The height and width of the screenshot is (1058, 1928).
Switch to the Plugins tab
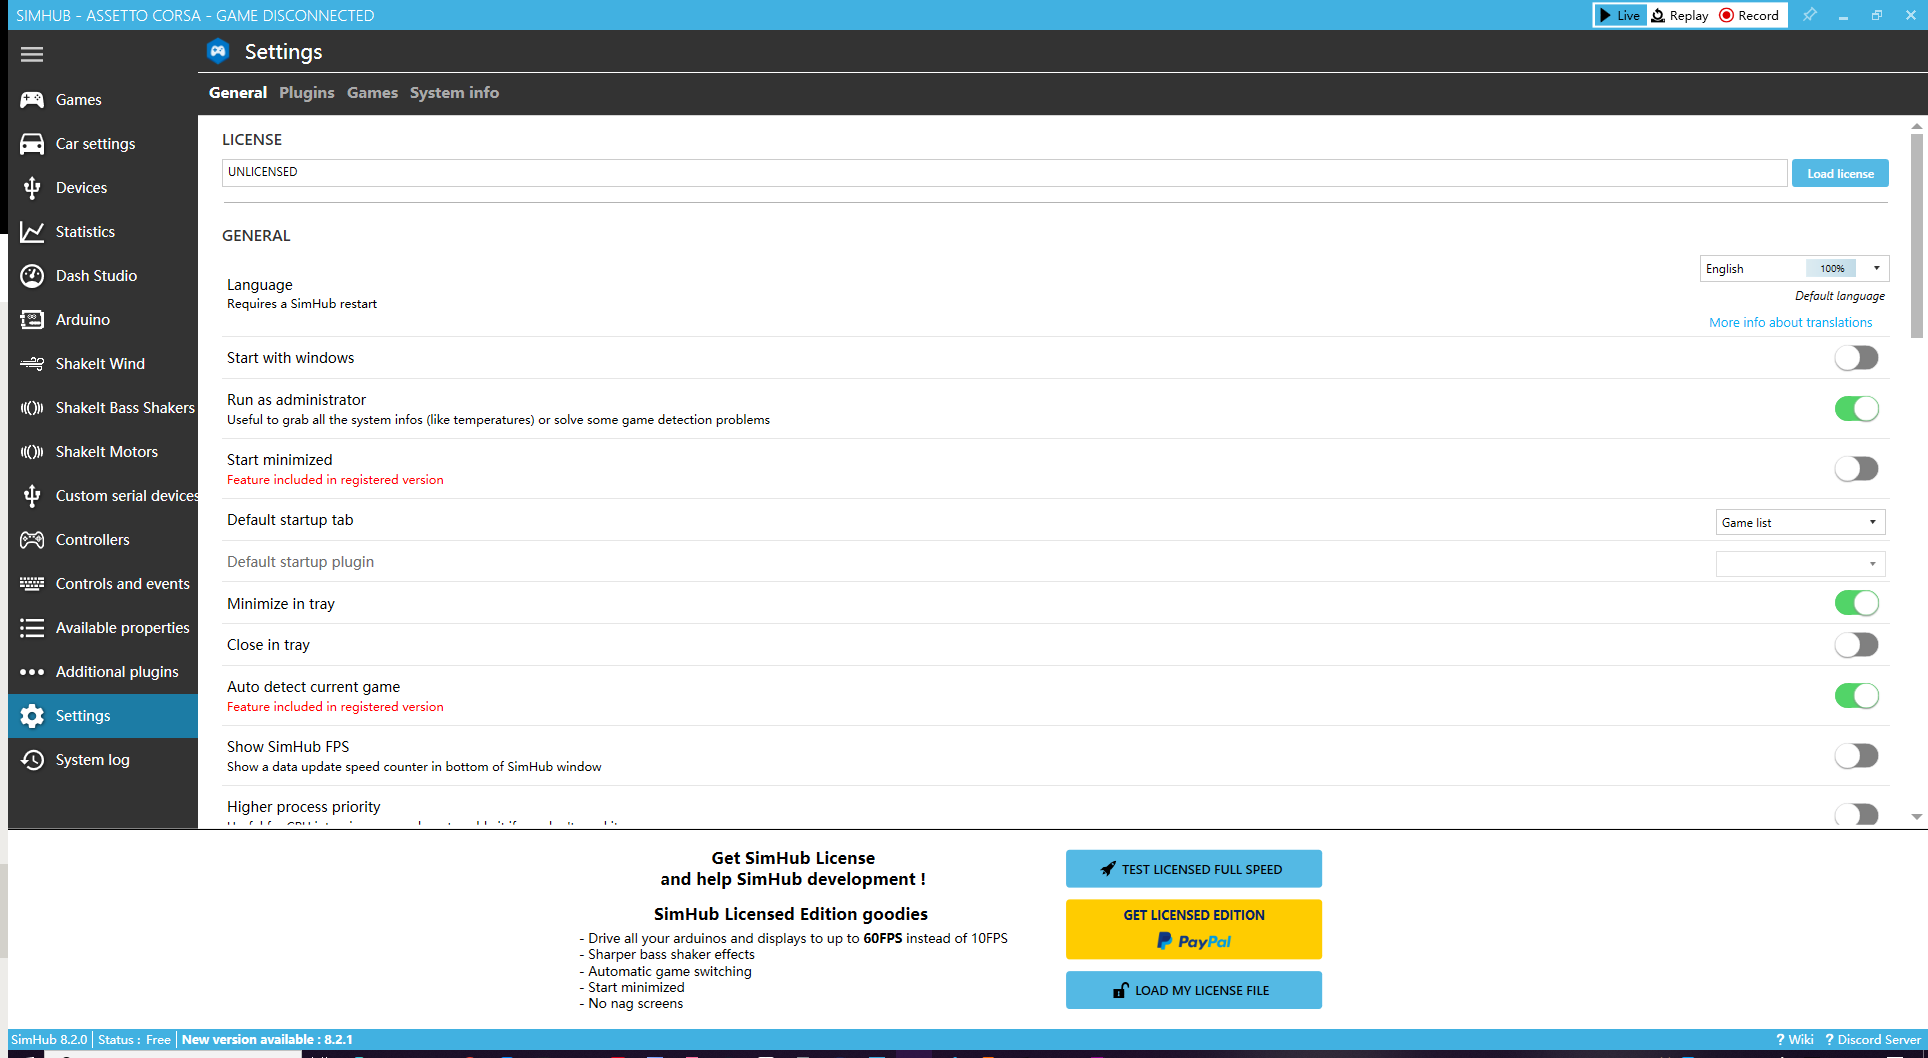307,92
